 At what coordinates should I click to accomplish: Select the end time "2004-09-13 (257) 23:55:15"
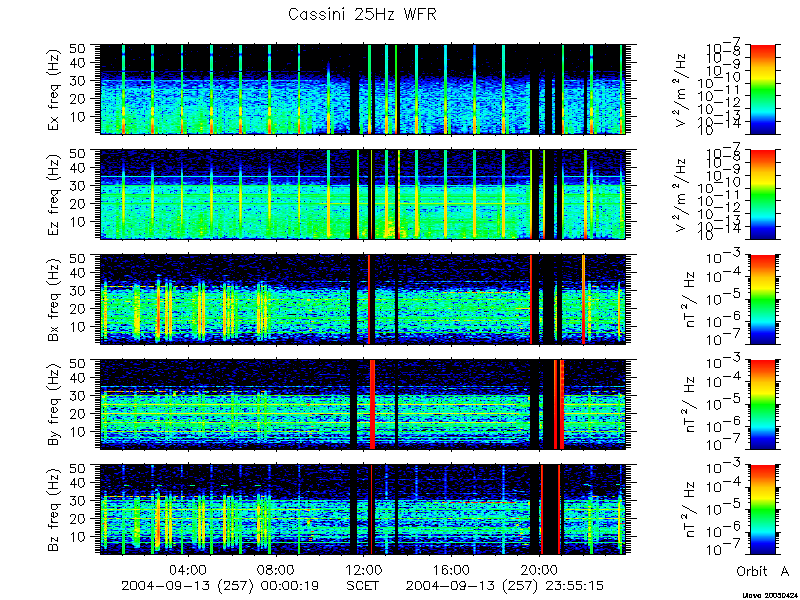[x=505, y=585]
